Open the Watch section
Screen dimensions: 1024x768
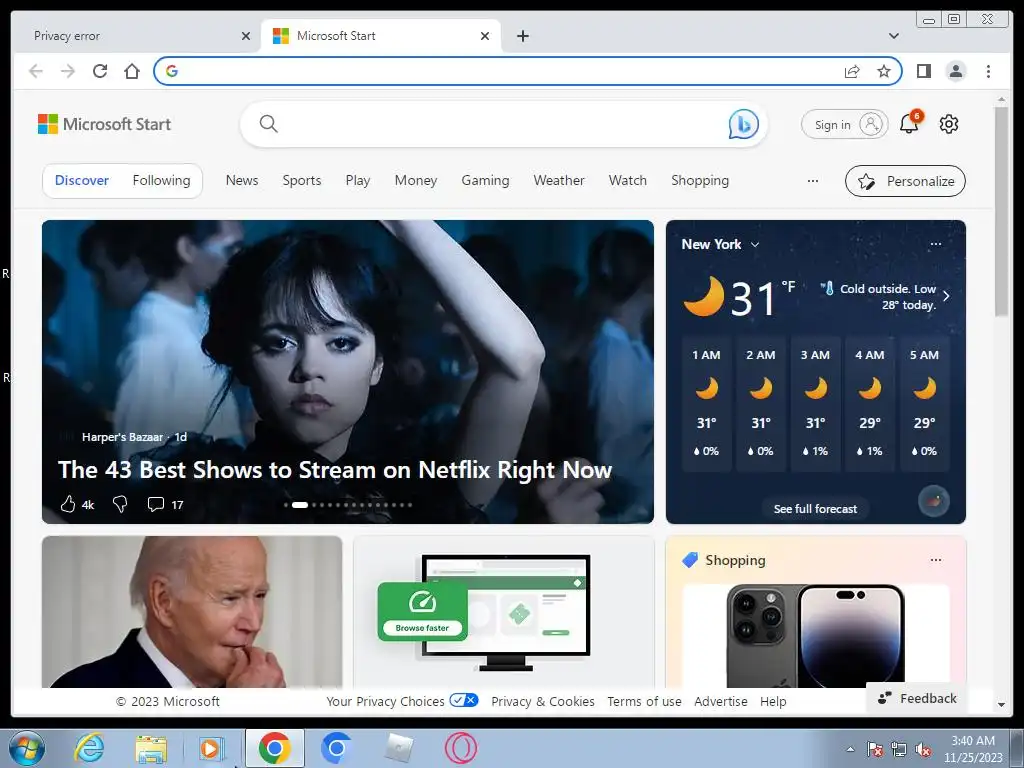(x=628, y=180)
